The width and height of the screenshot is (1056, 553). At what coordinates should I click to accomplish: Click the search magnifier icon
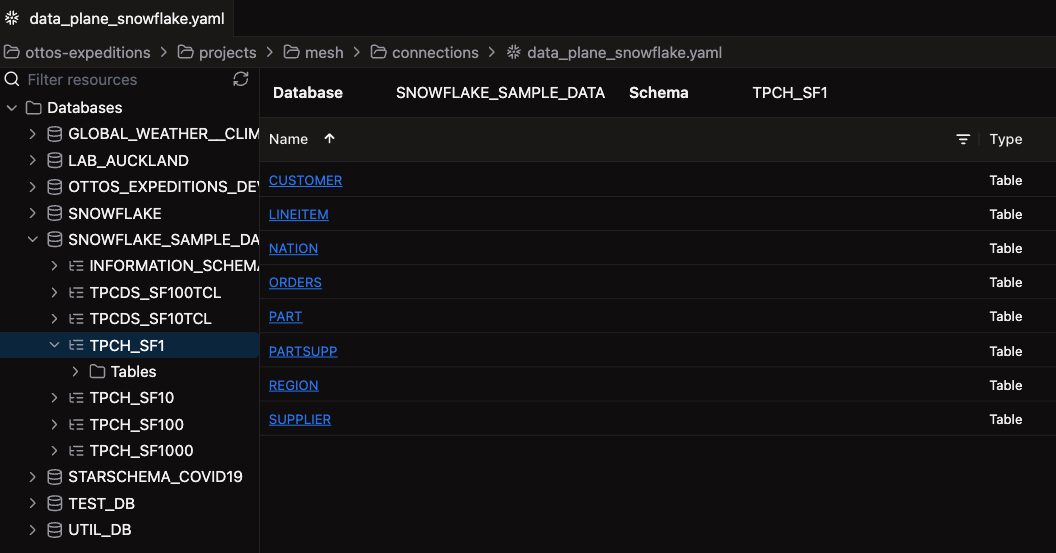[x=11, y=79]
